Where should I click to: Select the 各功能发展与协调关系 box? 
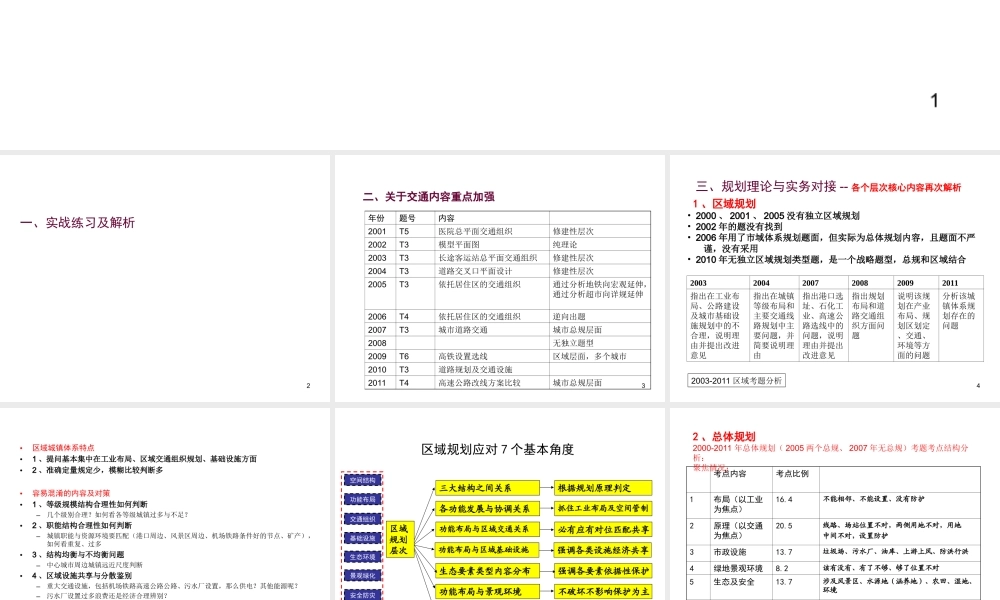pos(487,509)
